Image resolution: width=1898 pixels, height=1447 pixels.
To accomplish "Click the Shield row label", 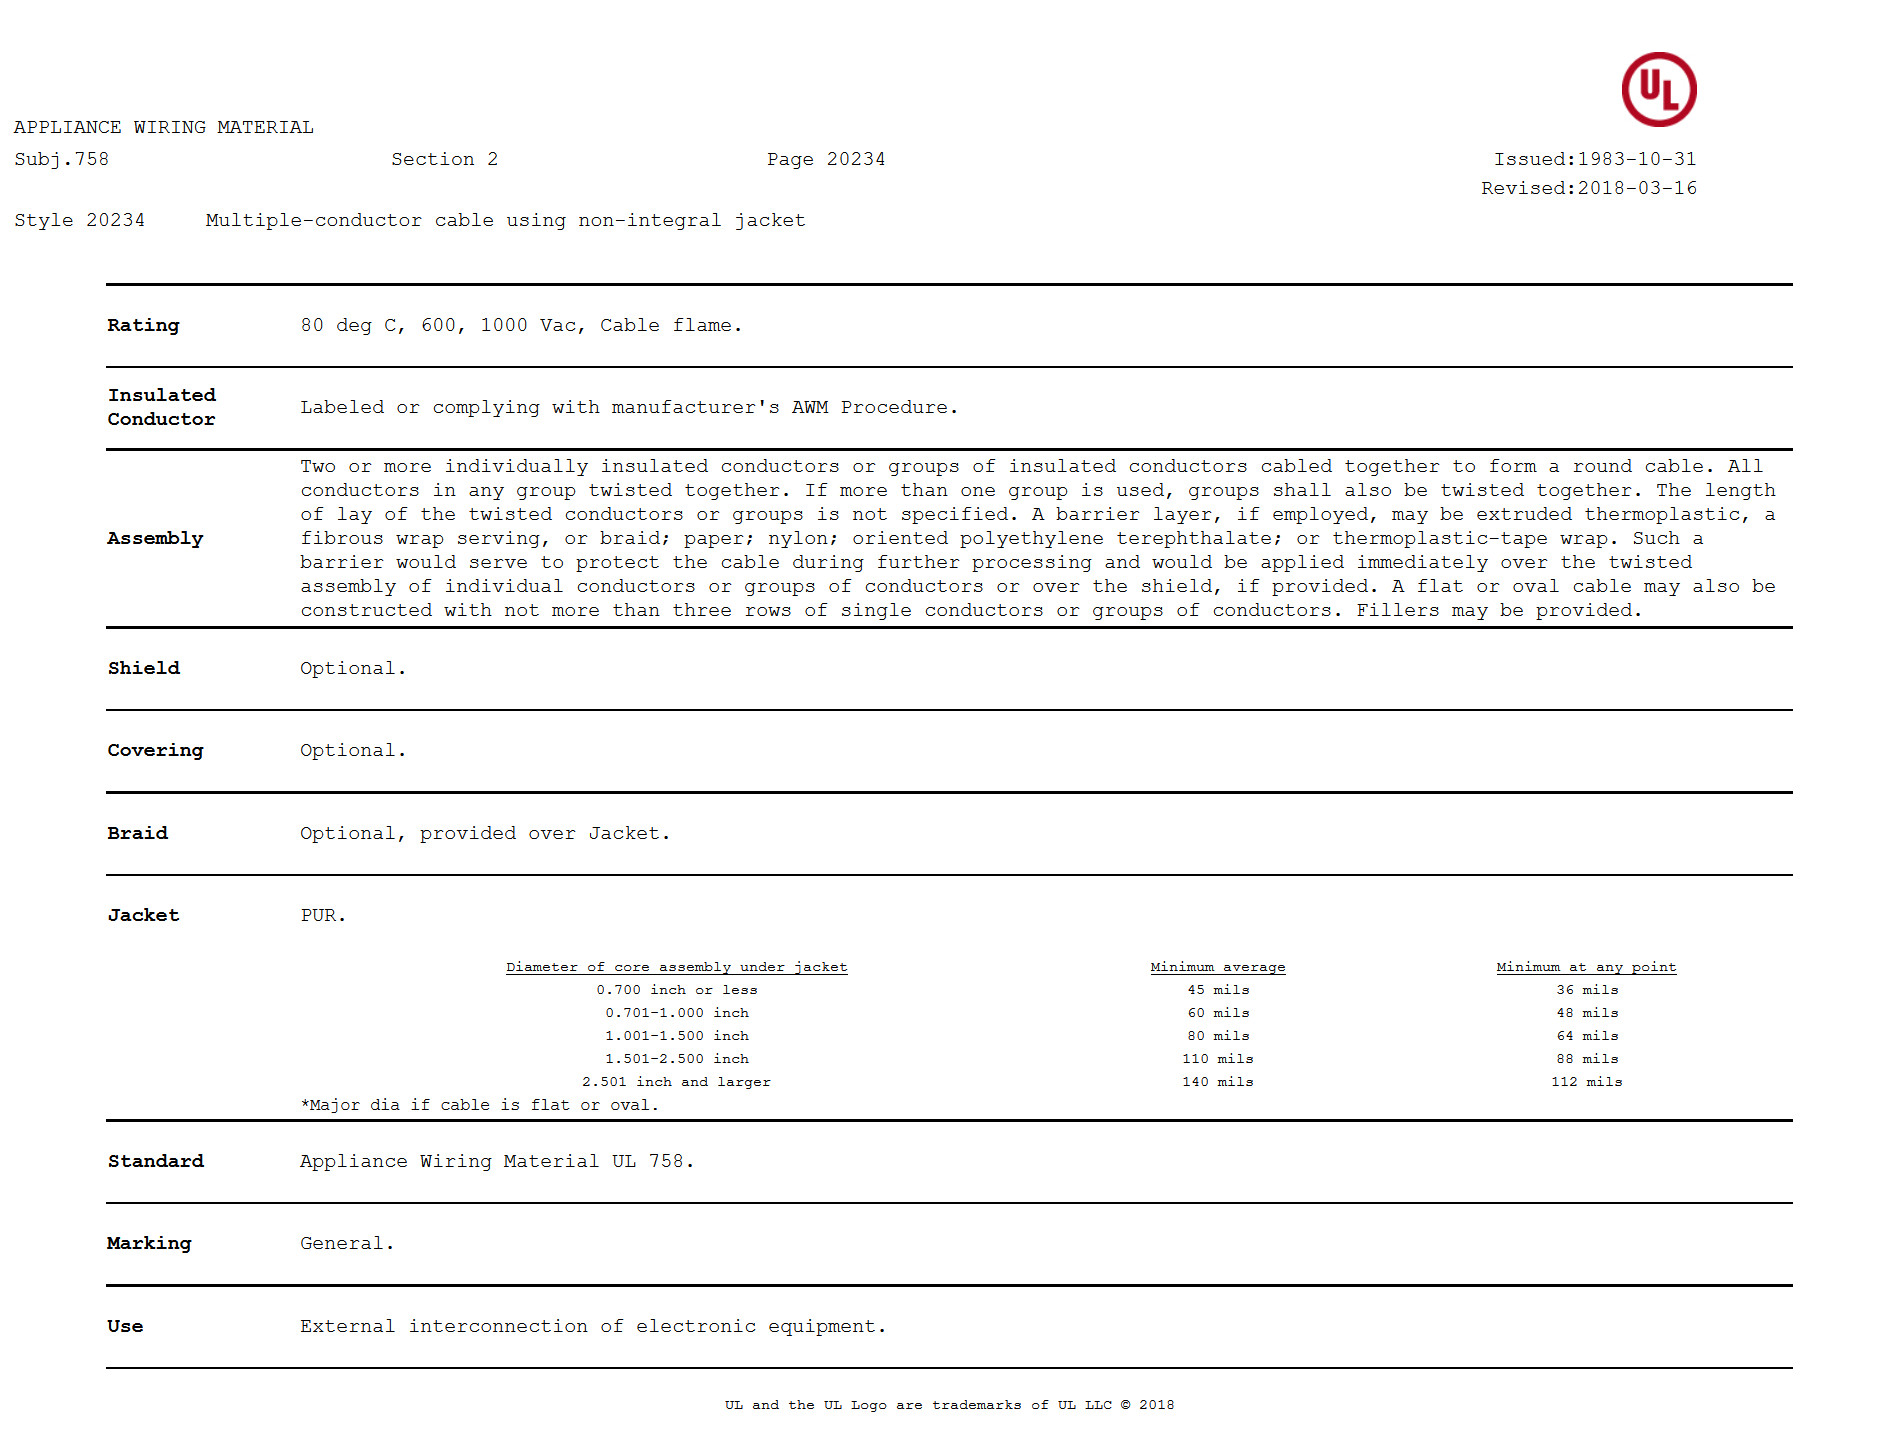I will coord(143,668).
